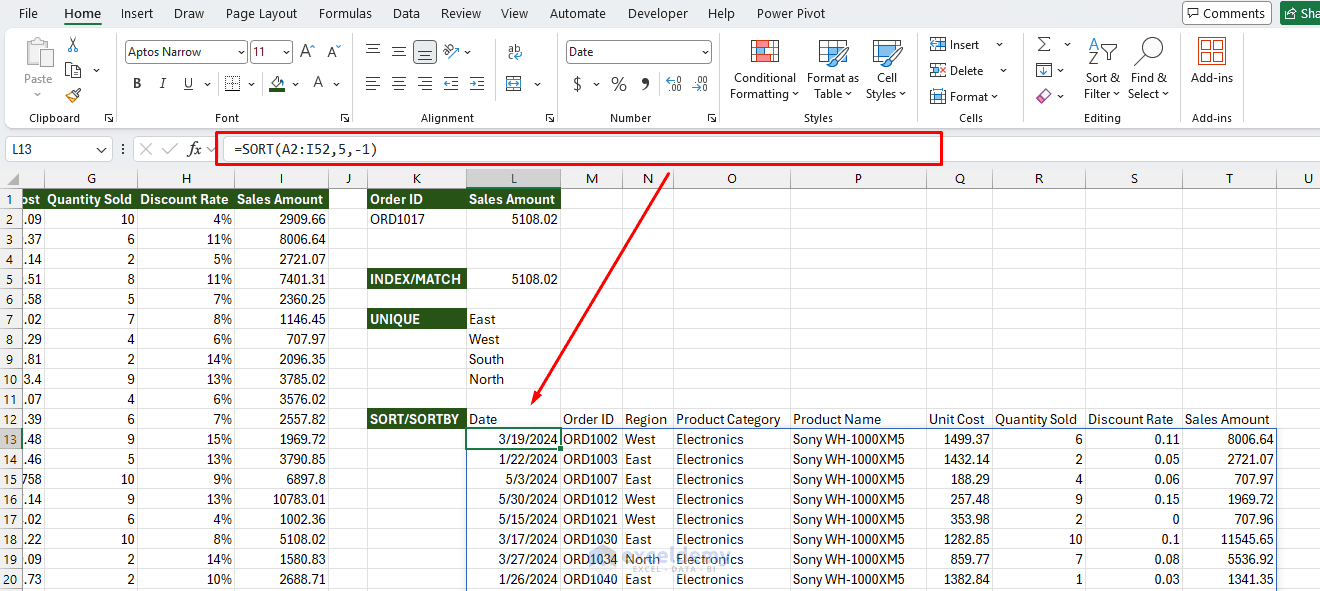Screen dimensions: 1320x591
Task: Switch to the Page Layout tab
Action: click(262, 13)
